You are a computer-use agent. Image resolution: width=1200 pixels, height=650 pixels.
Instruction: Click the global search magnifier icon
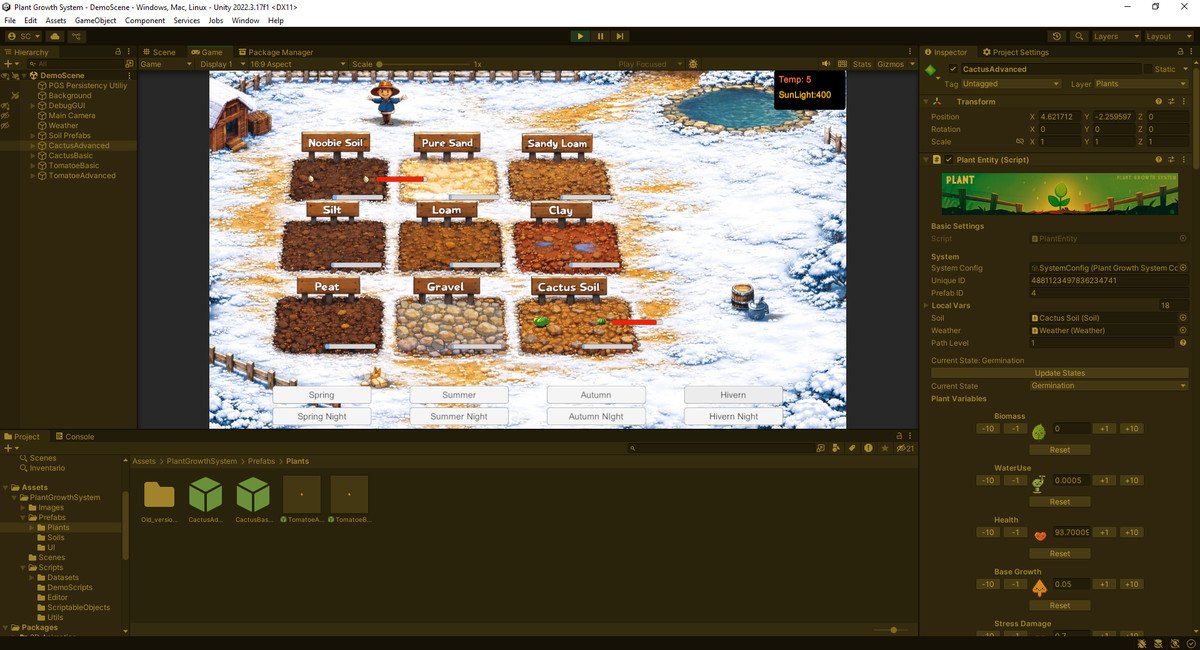coord(1080,36)
